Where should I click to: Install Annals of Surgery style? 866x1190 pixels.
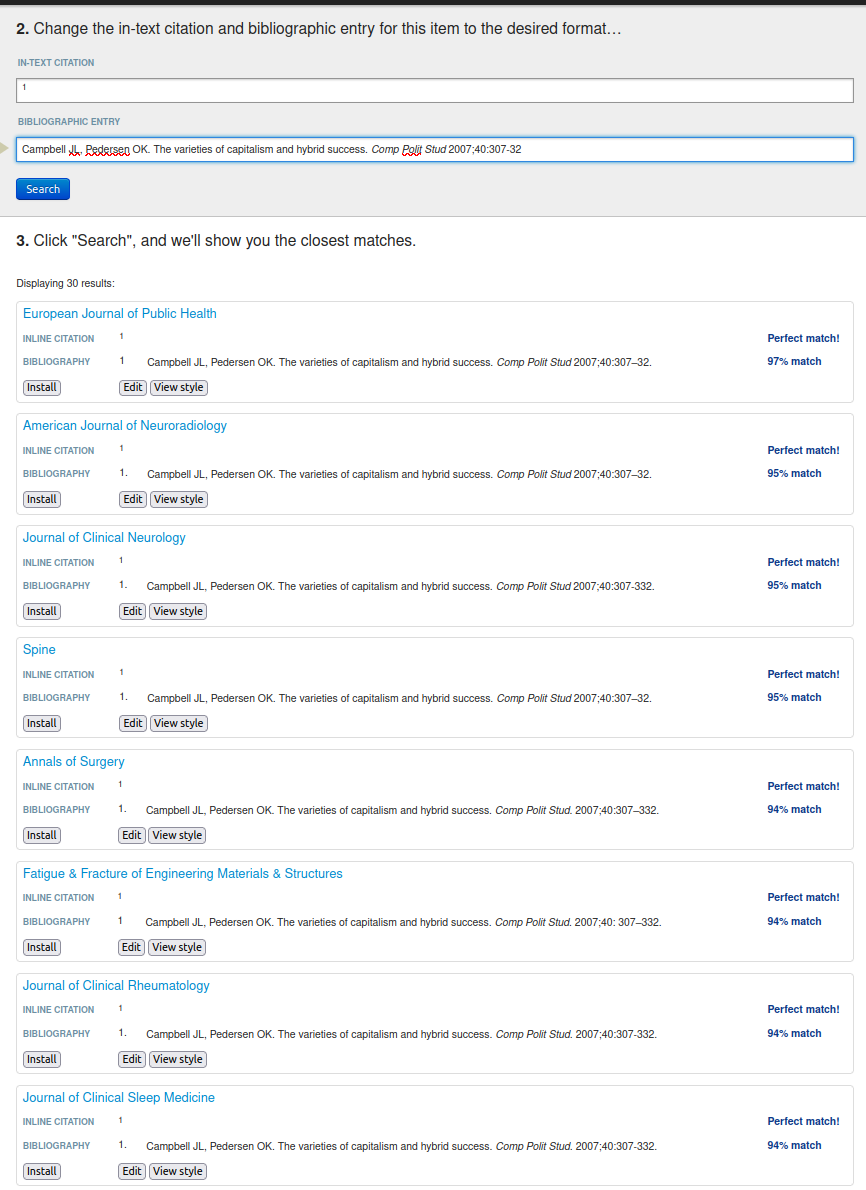(42, 835)
